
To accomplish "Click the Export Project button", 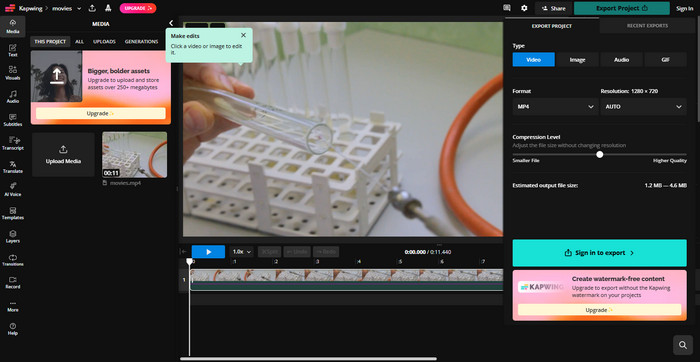I will 622,8.
